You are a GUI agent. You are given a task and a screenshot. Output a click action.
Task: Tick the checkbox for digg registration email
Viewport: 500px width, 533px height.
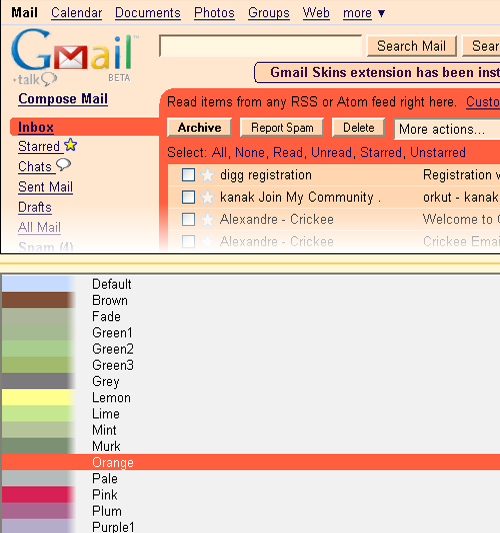pyautogui.click(x=188, y=175)
